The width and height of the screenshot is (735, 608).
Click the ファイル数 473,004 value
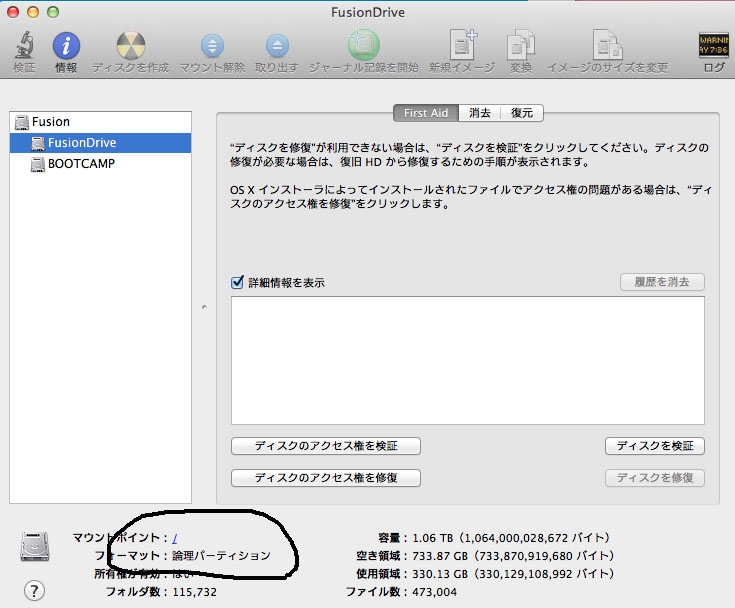pos(435,592)
